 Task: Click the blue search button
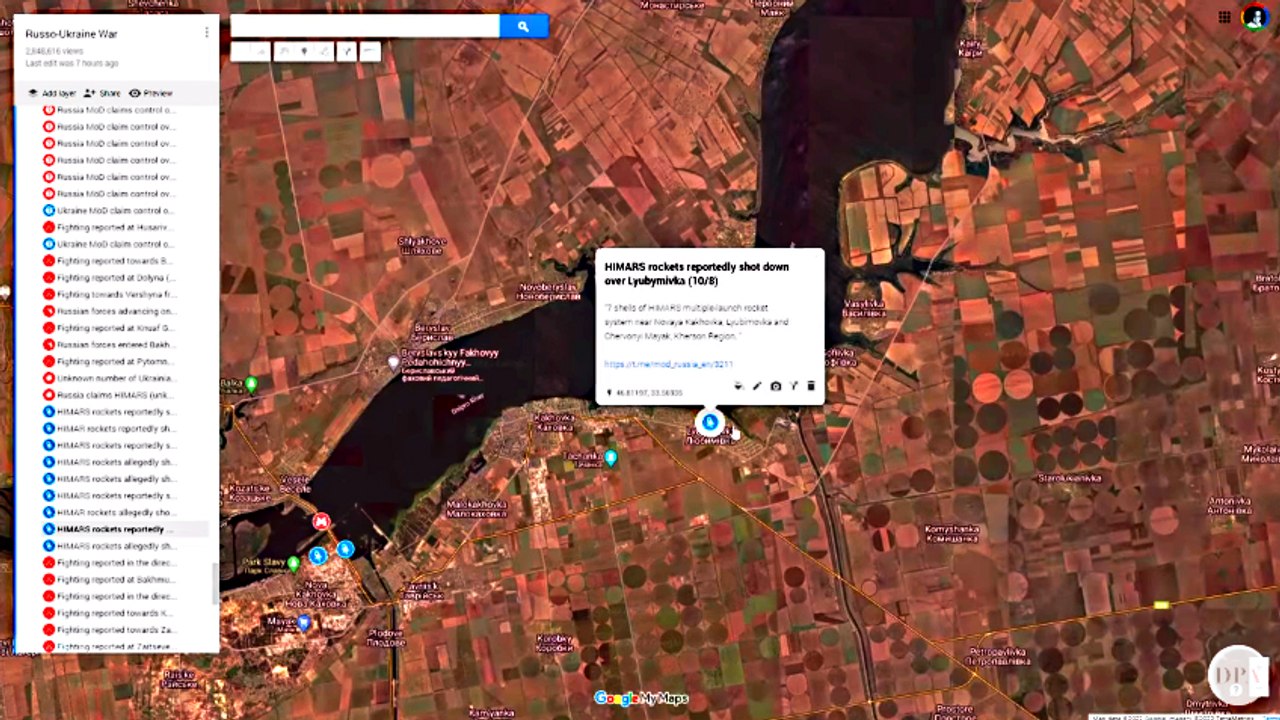[523, 26]
